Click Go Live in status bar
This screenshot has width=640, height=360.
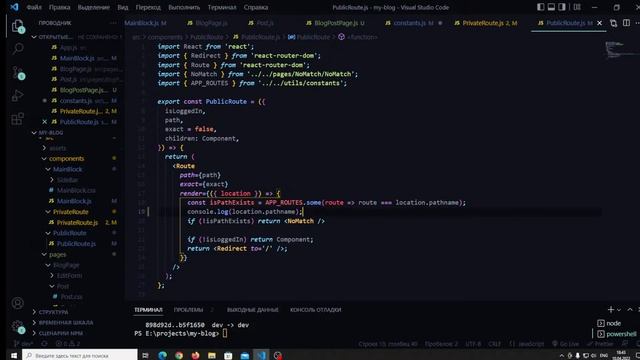565,344
